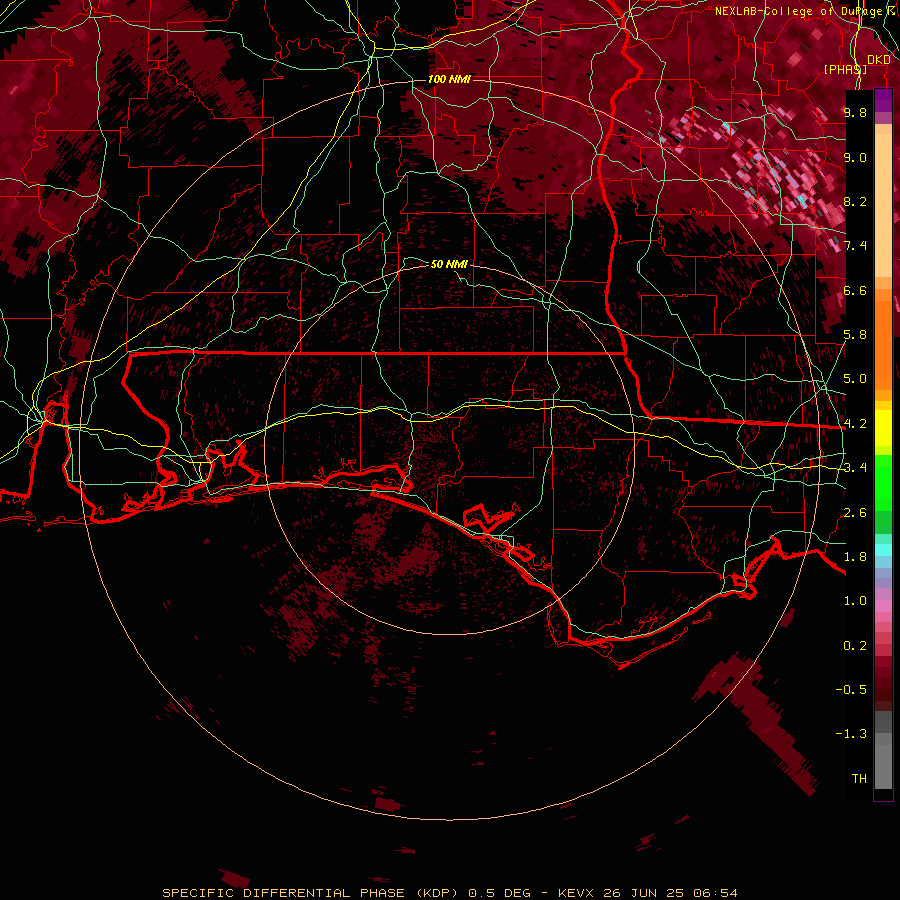
Task: Click the 9.0 legend value
Action: pos(855,157)
